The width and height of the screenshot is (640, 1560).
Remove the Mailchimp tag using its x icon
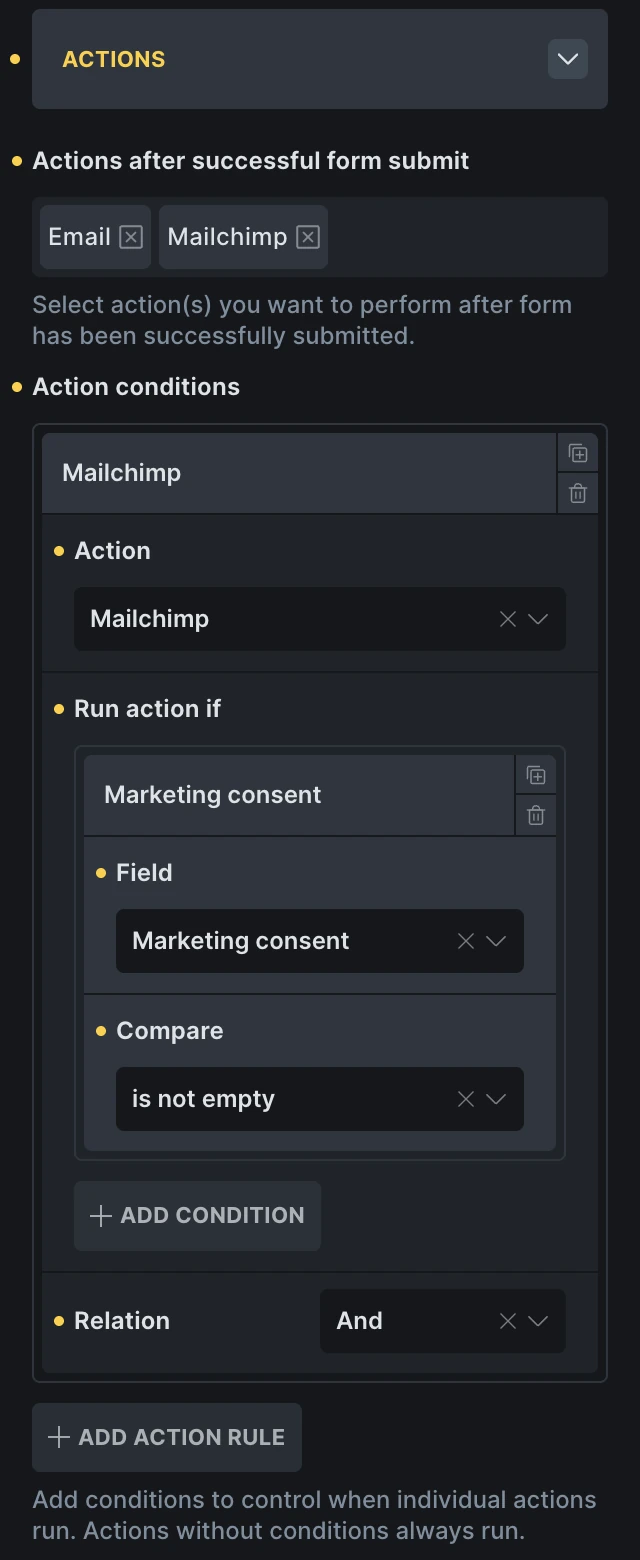pos(308,237)
